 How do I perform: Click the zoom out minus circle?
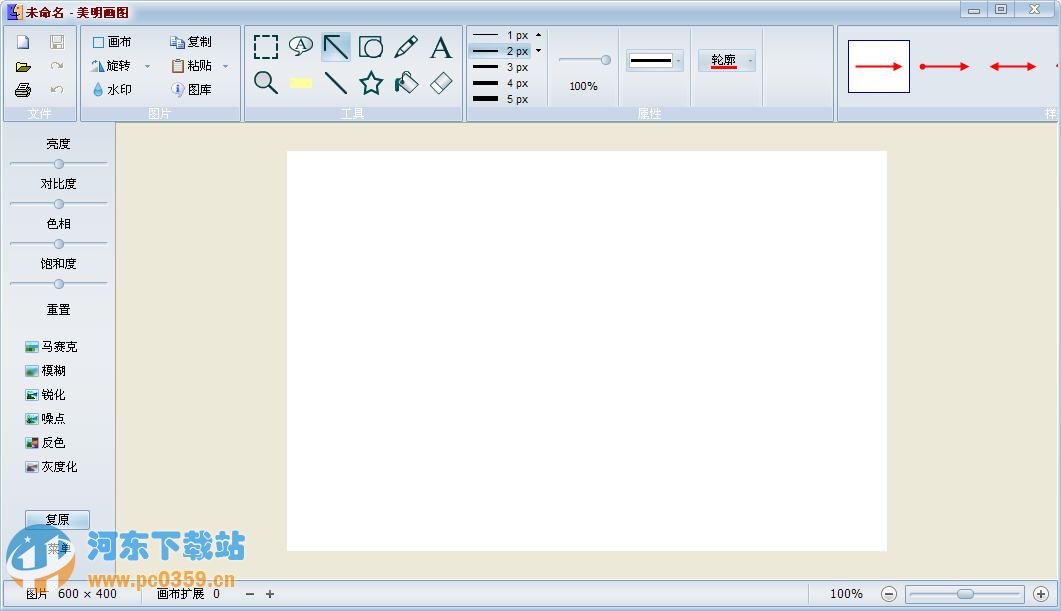tap(889, 594)
